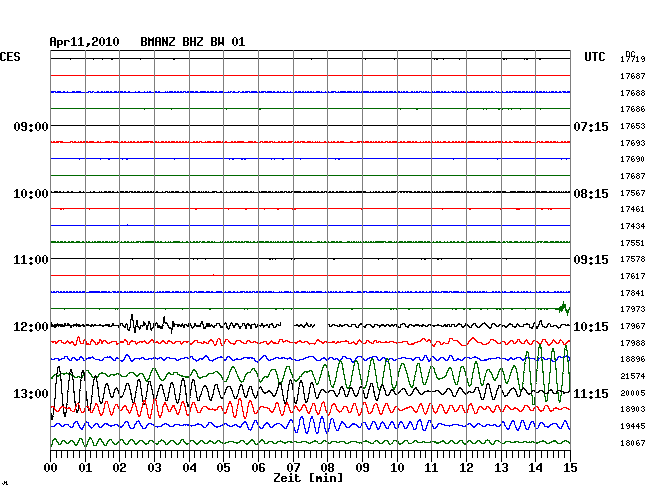This screenshot has width=650, height=494.
Task: Click the "14" minute tick label
Action: [x=535, y=468]
